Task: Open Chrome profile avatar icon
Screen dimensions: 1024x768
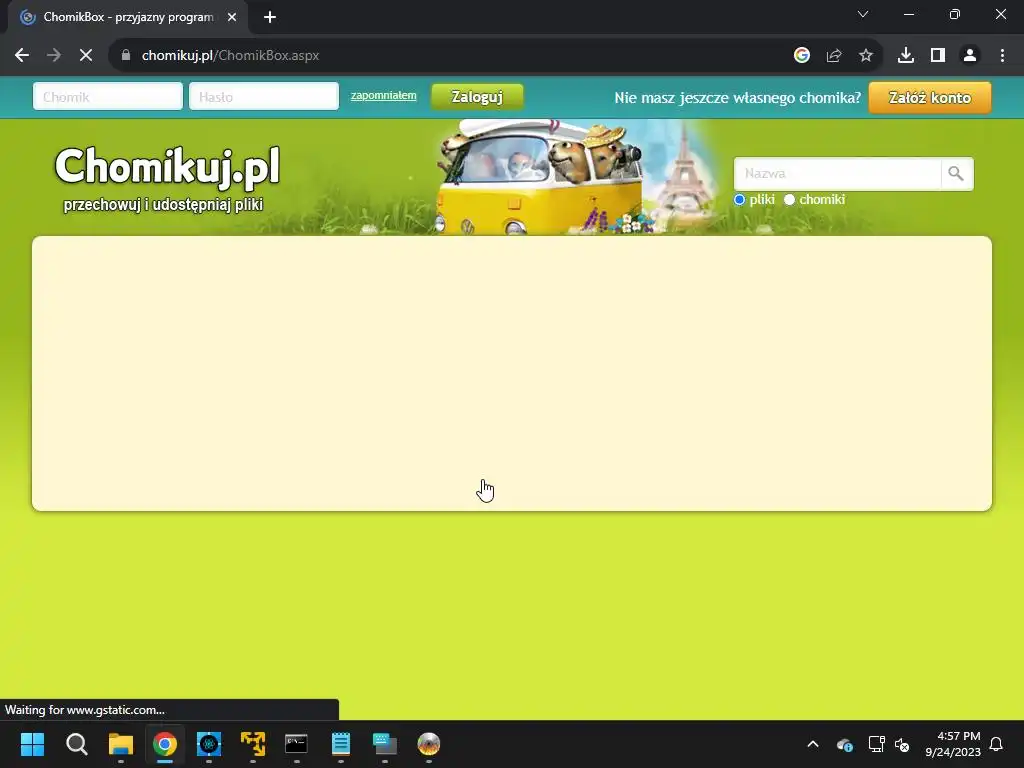Action: [970, 56]
